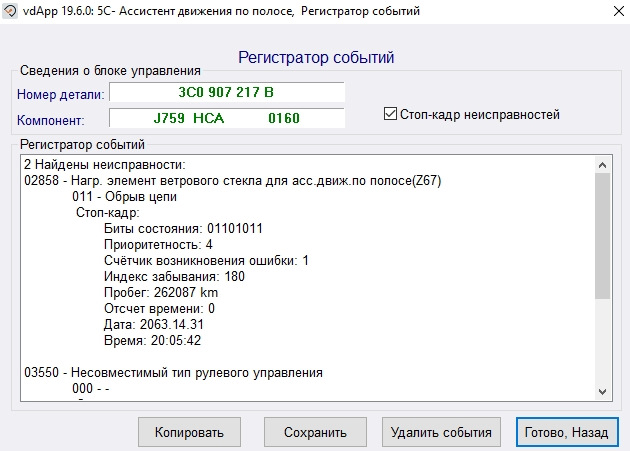Select 'Счётчик возникновения ошибки: 1' line
This screenshot has height=451, width=630.
click(207, 260)
